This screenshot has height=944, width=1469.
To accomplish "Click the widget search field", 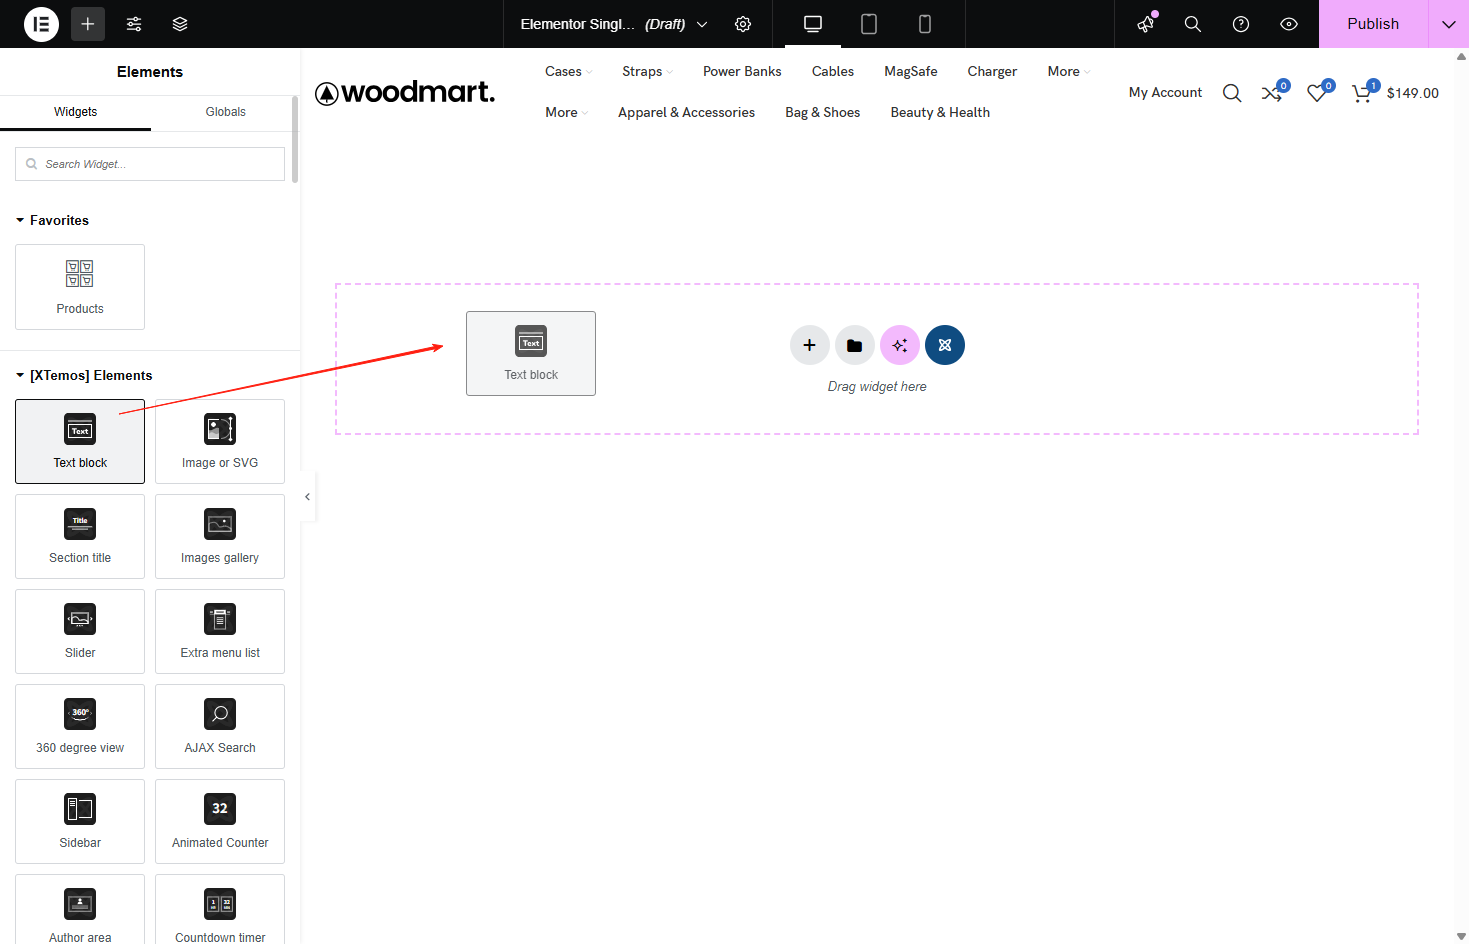I will (x=149, y=163).
